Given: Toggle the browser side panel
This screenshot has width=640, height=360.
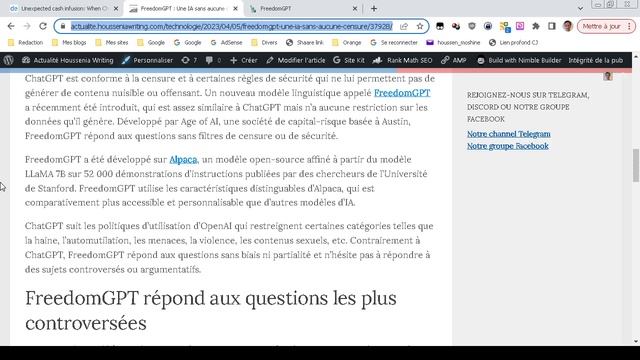Looking at the screenshot, I should tap(552, 26).
